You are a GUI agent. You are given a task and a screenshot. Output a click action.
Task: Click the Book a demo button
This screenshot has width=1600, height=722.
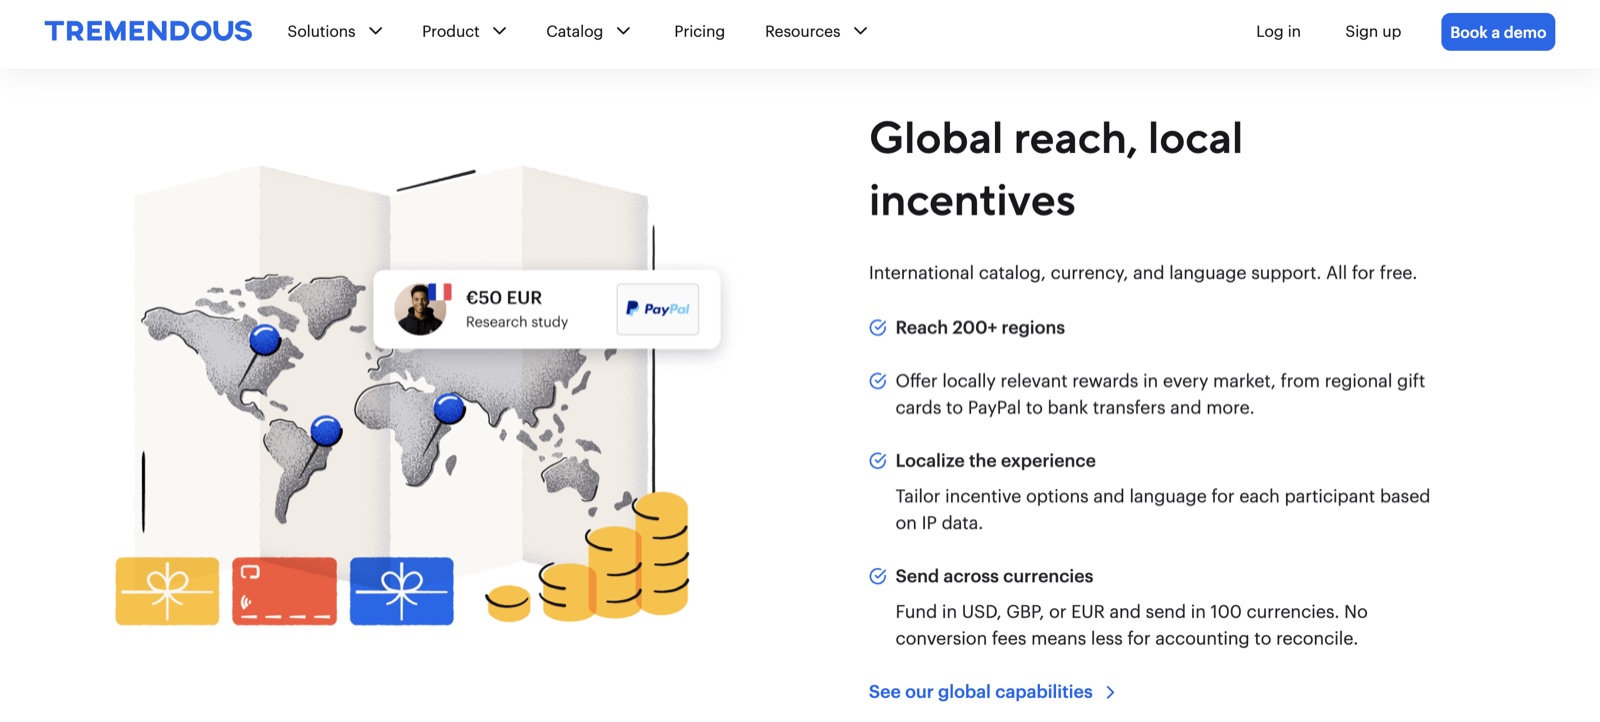[x=1498, y=32]
